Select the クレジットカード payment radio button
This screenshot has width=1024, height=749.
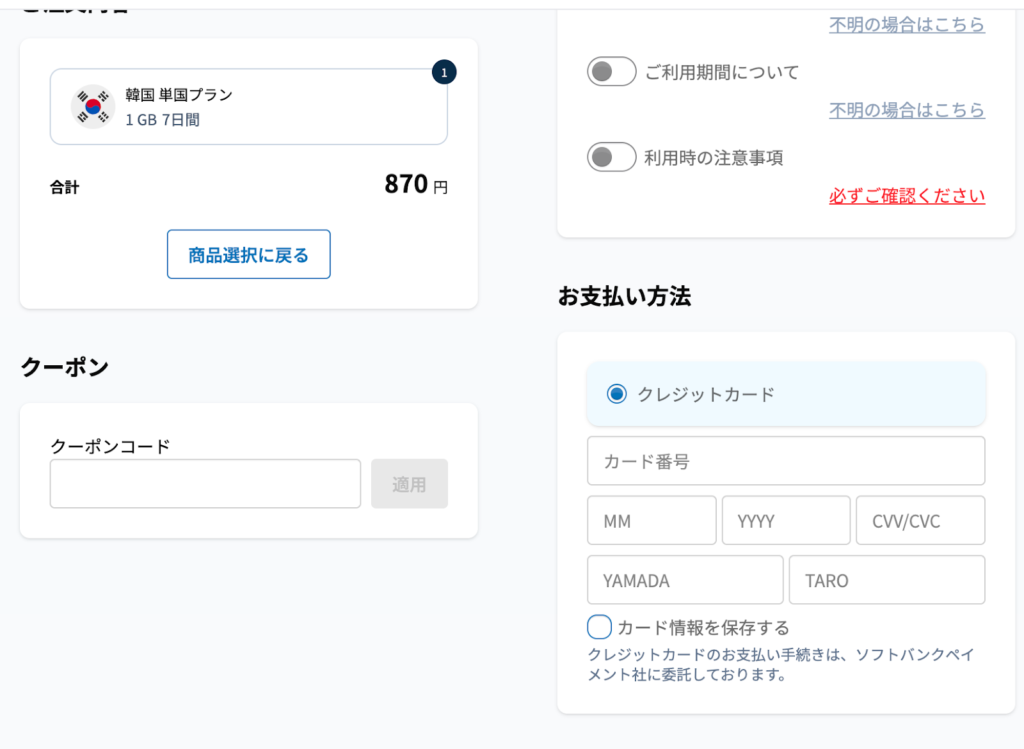pos(617,394)
